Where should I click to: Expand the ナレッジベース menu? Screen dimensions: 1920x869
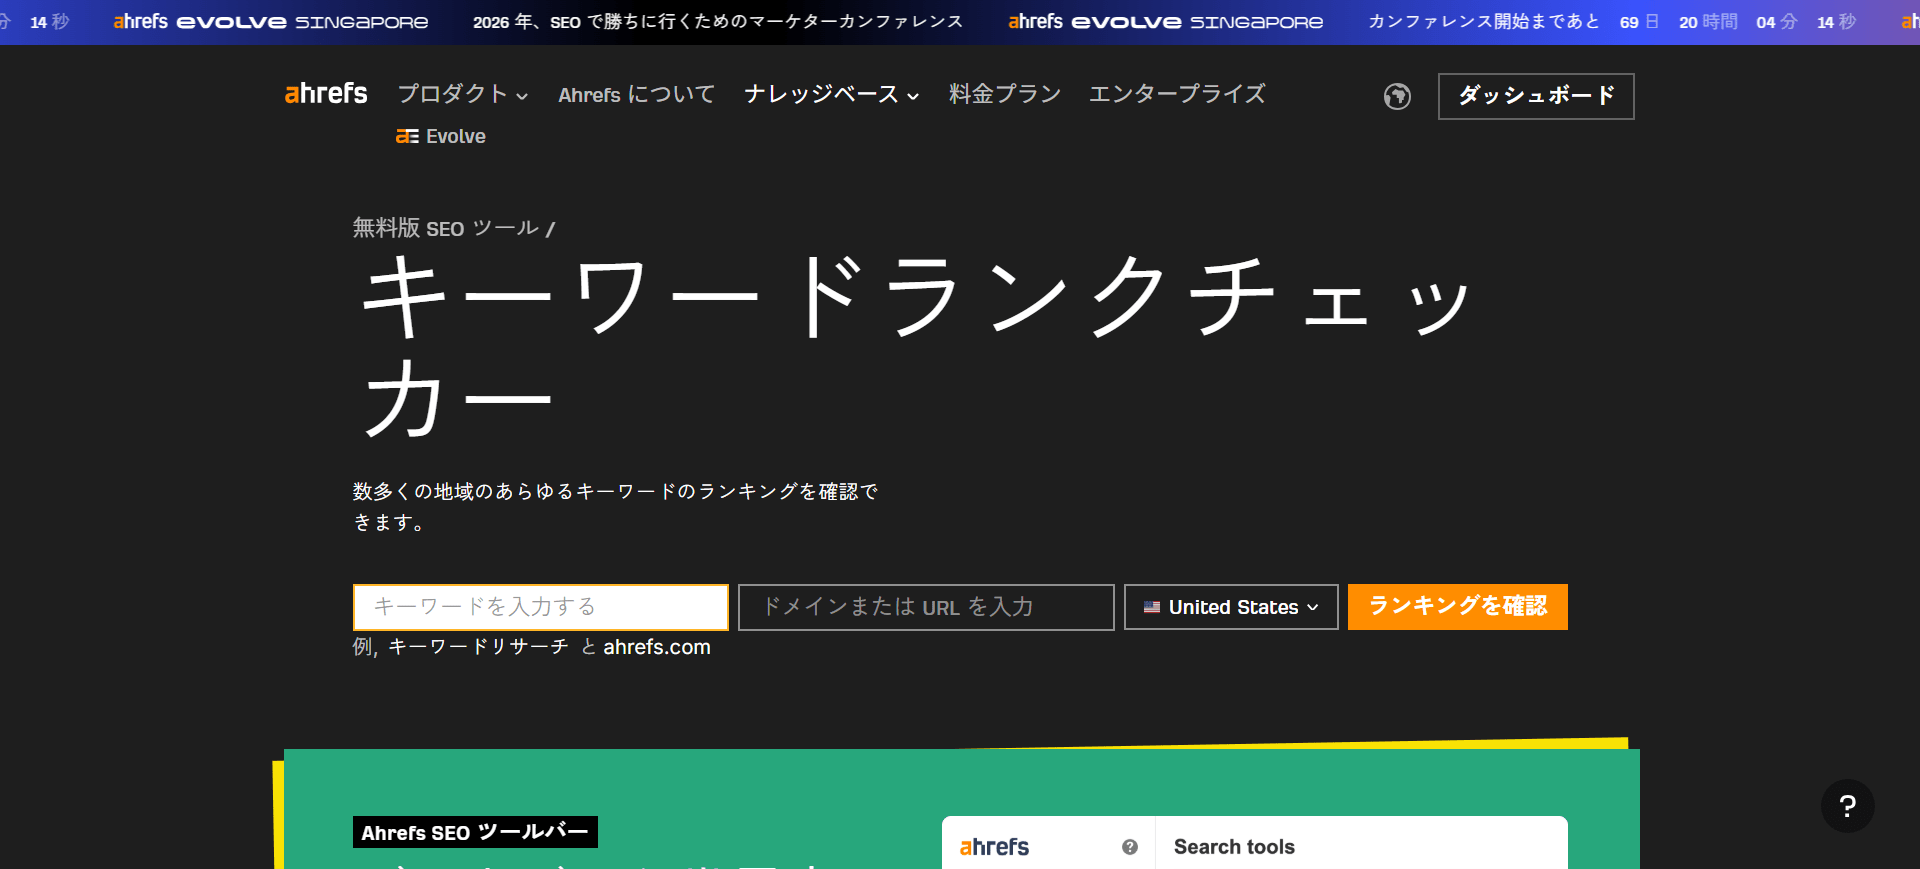click(831, 94)
